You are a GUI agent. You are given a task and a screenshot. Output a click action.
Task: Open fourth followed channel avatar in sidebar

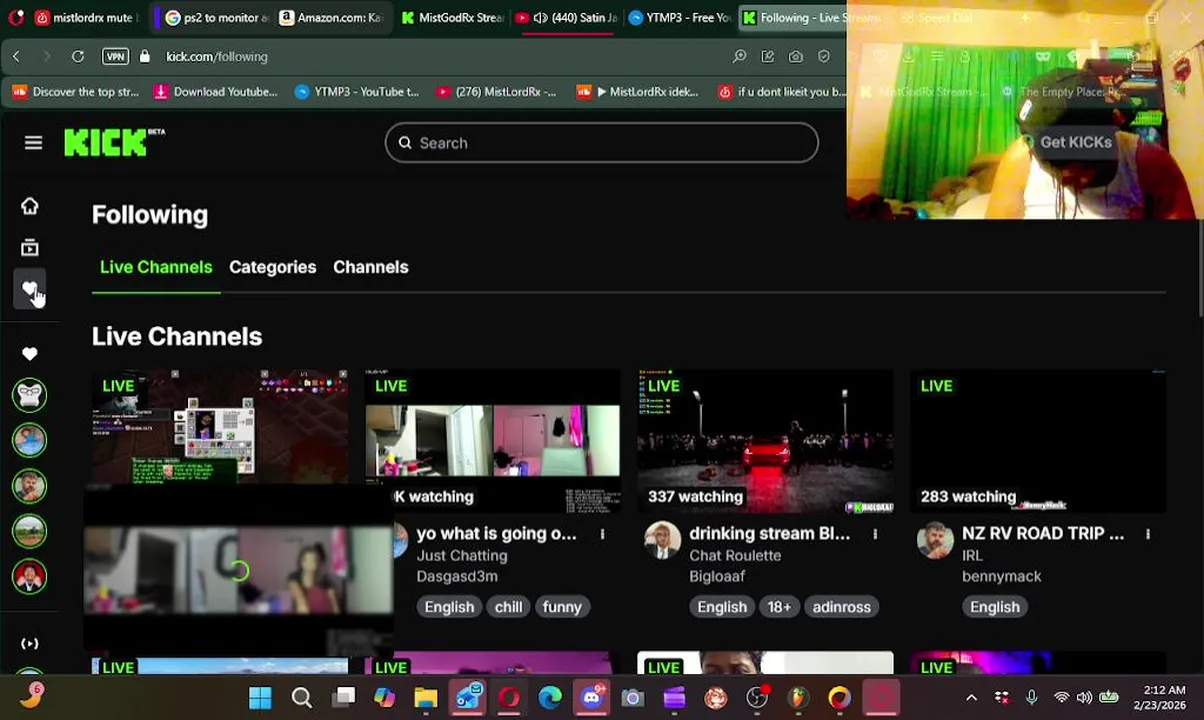(x=29, y=531)
